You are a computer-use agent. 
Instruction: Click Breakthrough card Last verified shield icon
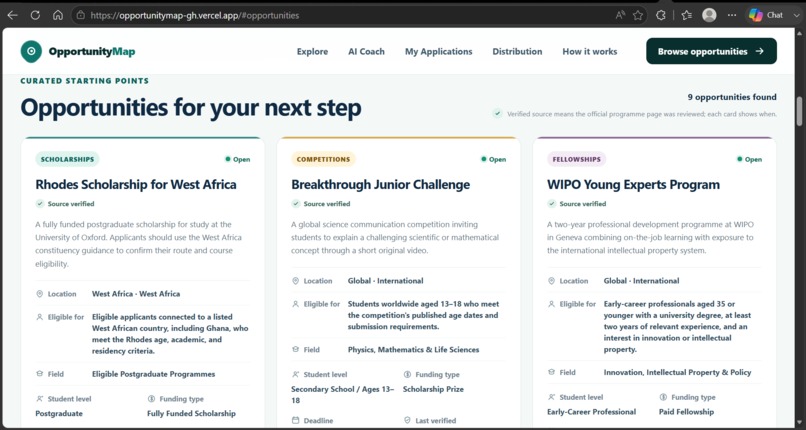407,420
